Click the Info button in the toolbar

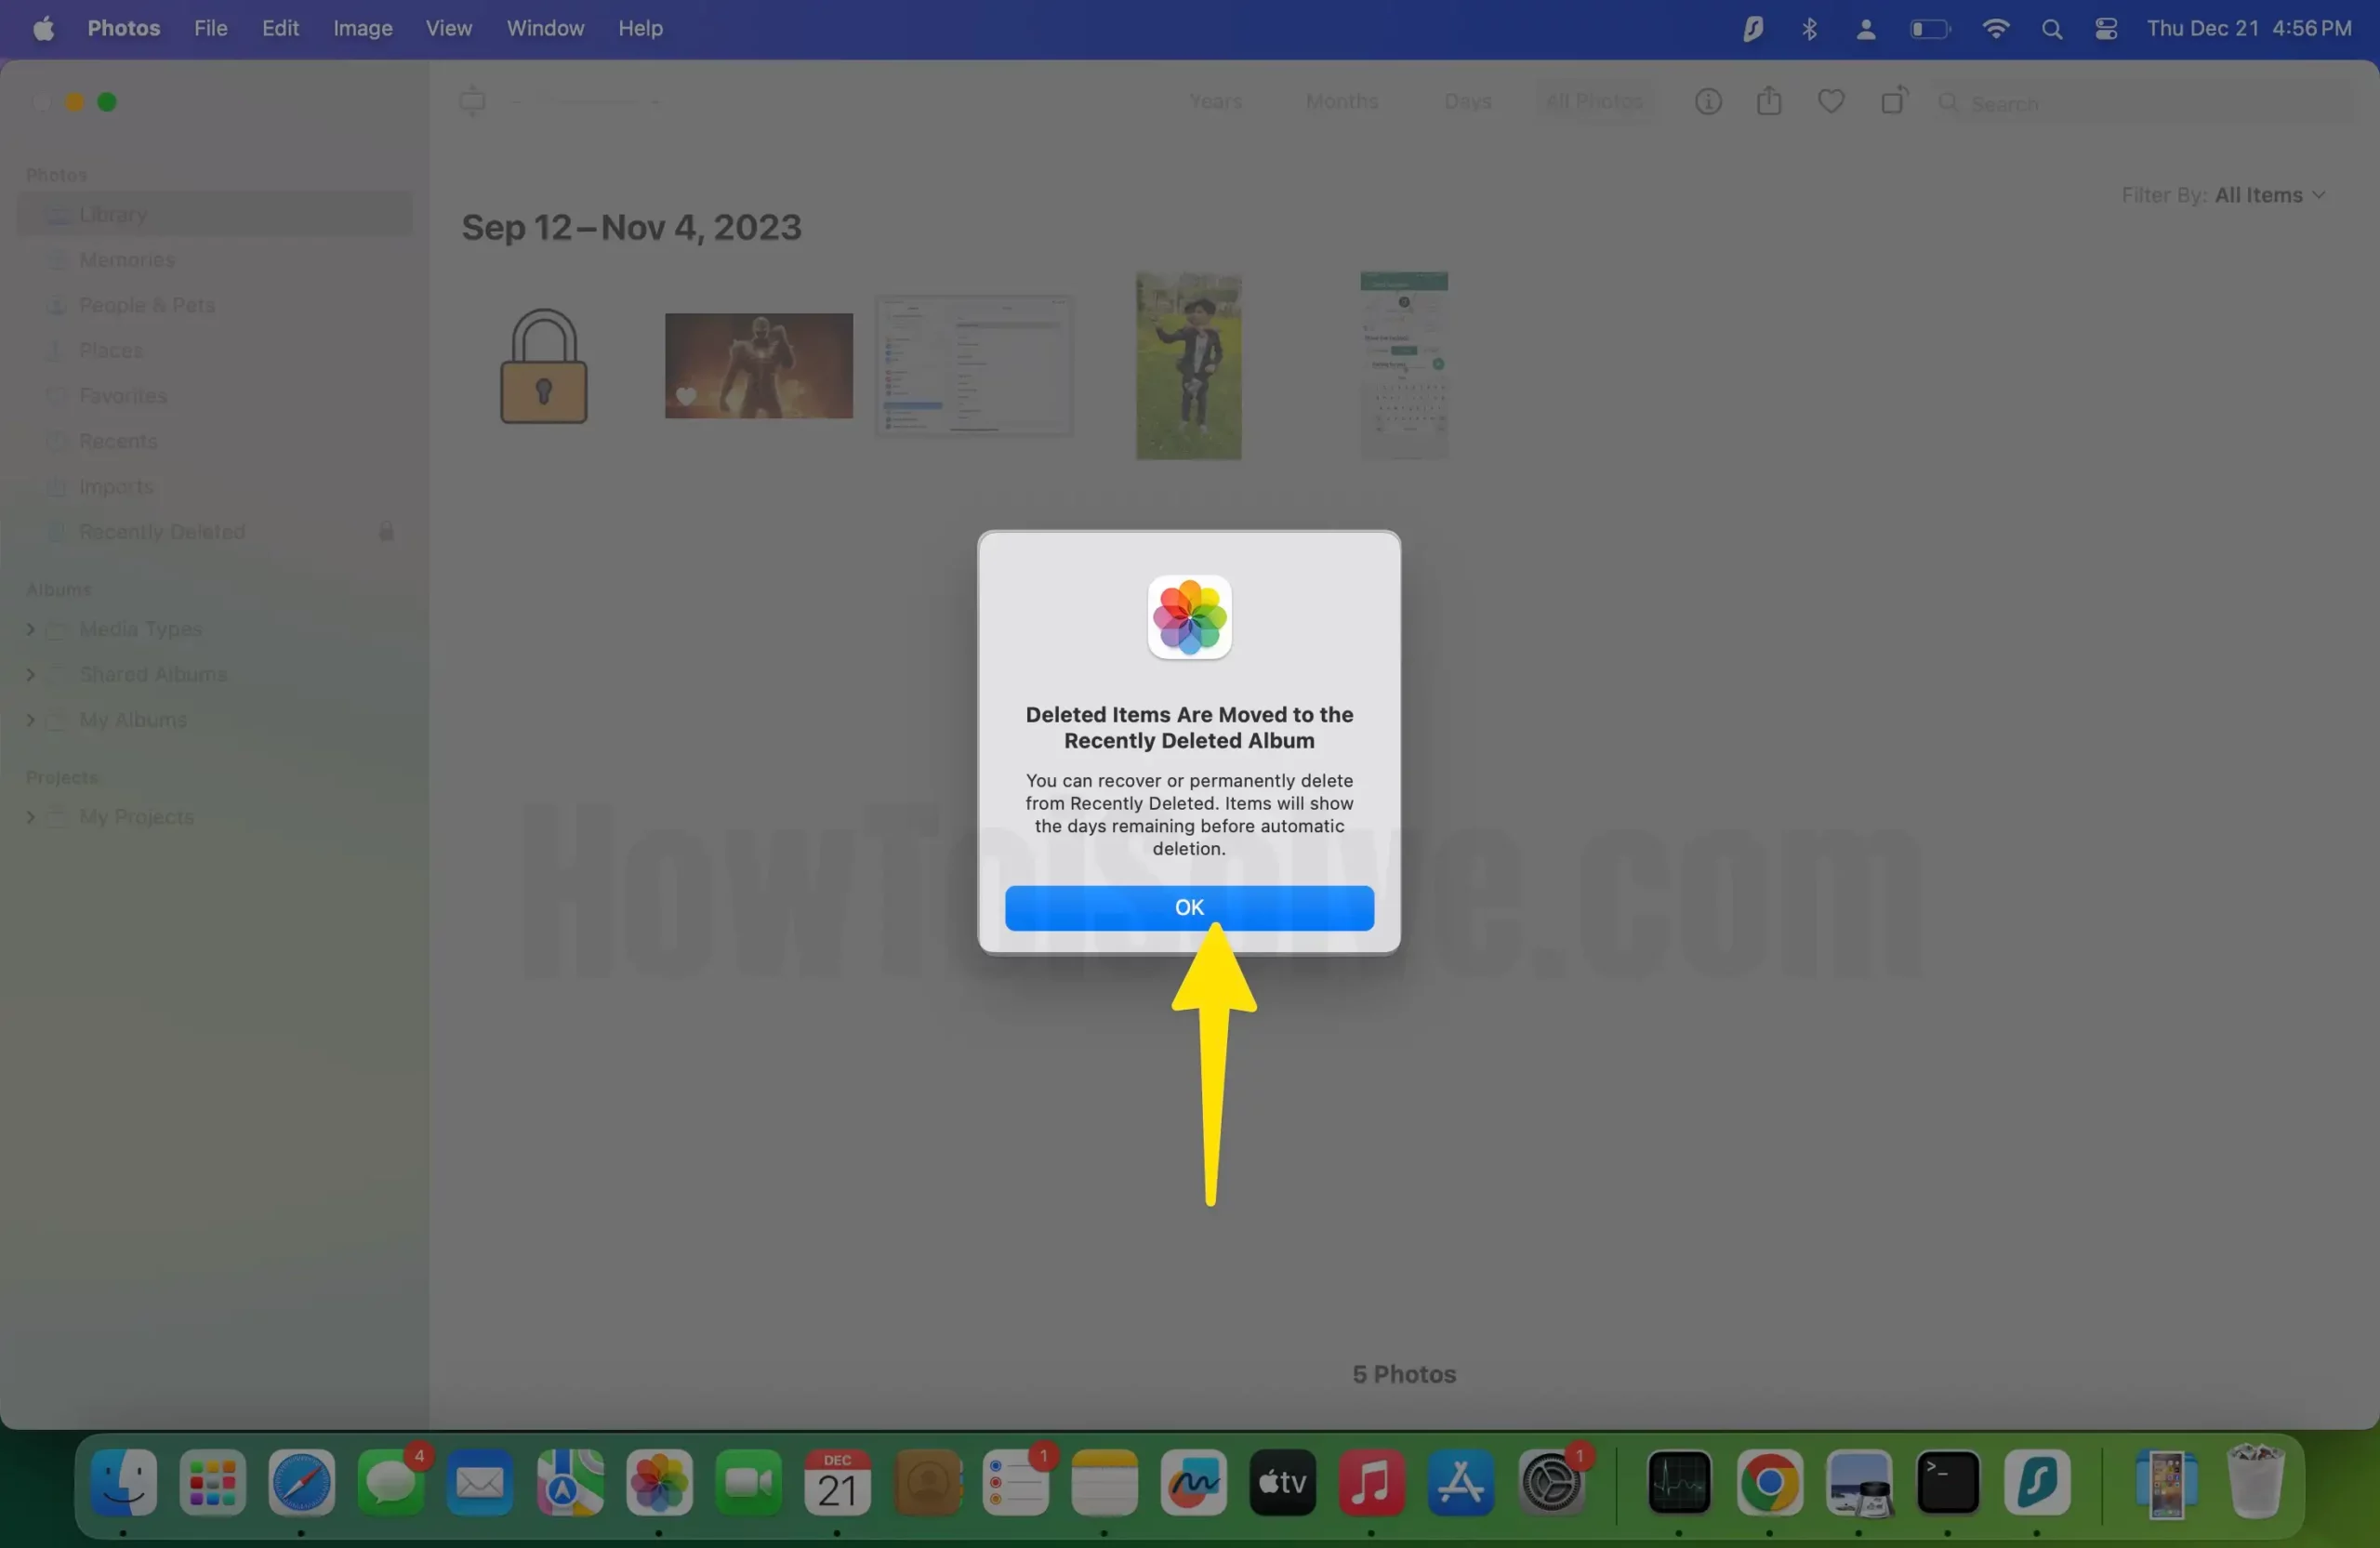[x=1708, y=101]
